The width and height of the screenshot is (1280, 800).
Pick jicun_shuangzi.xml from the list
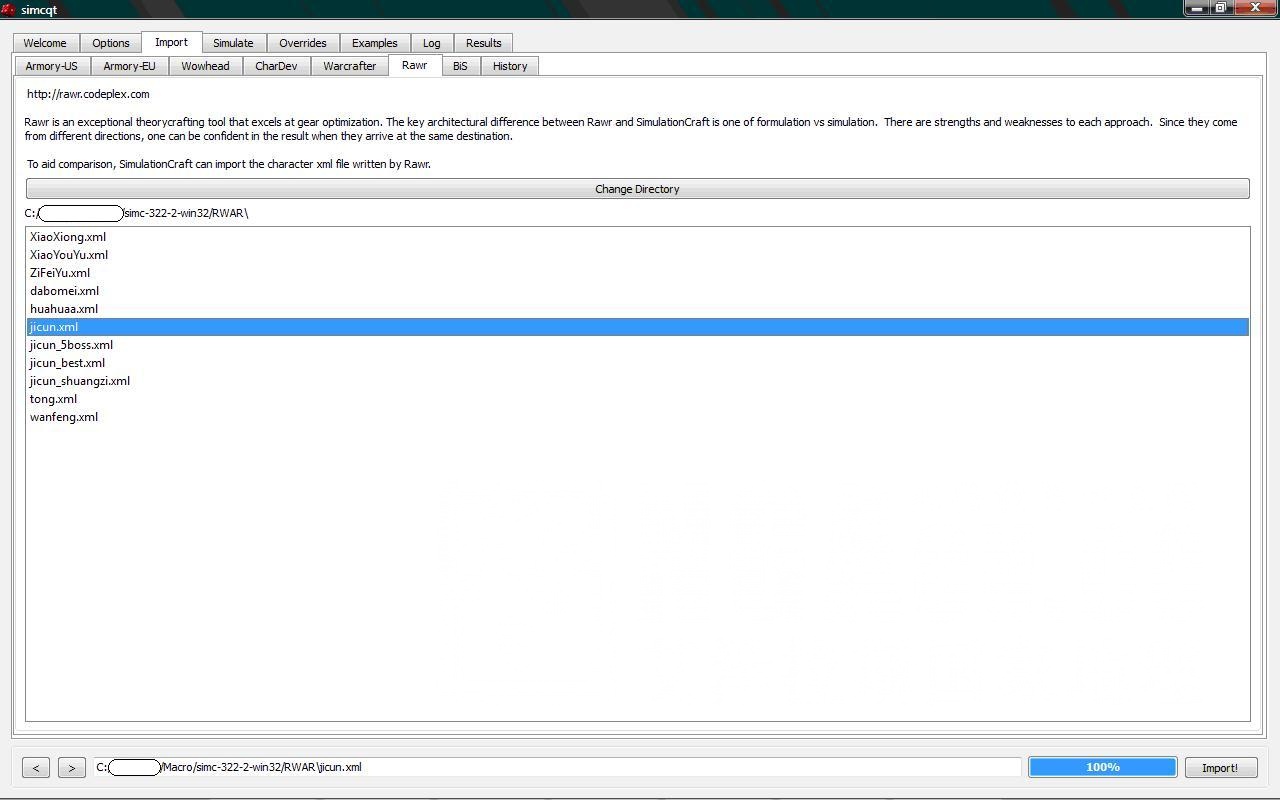(x=80, y=381)
